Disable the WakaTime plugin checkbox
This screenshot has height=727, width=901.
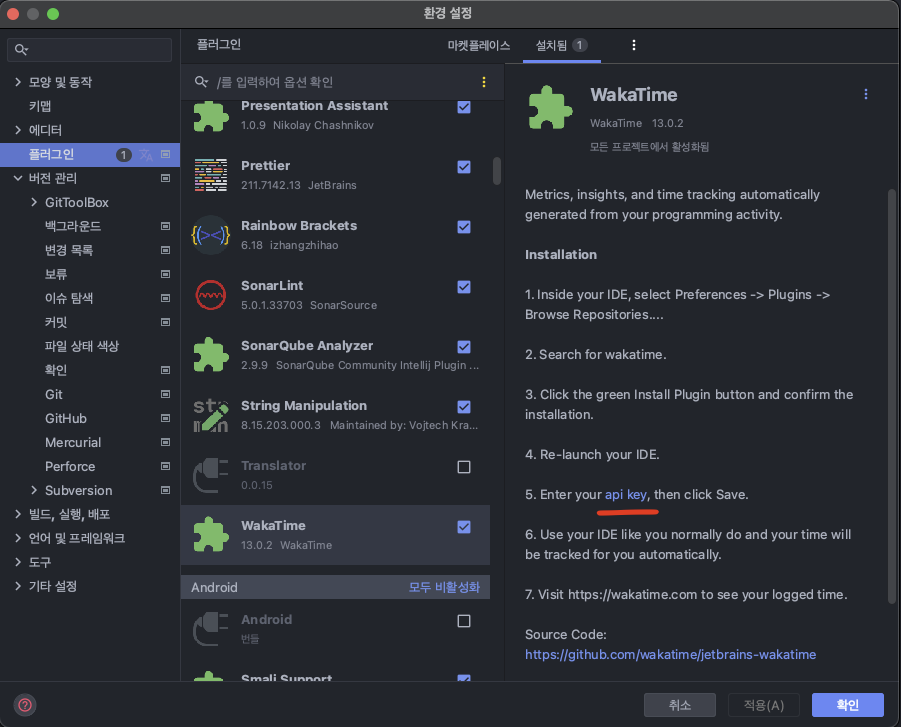pos(464,527)
